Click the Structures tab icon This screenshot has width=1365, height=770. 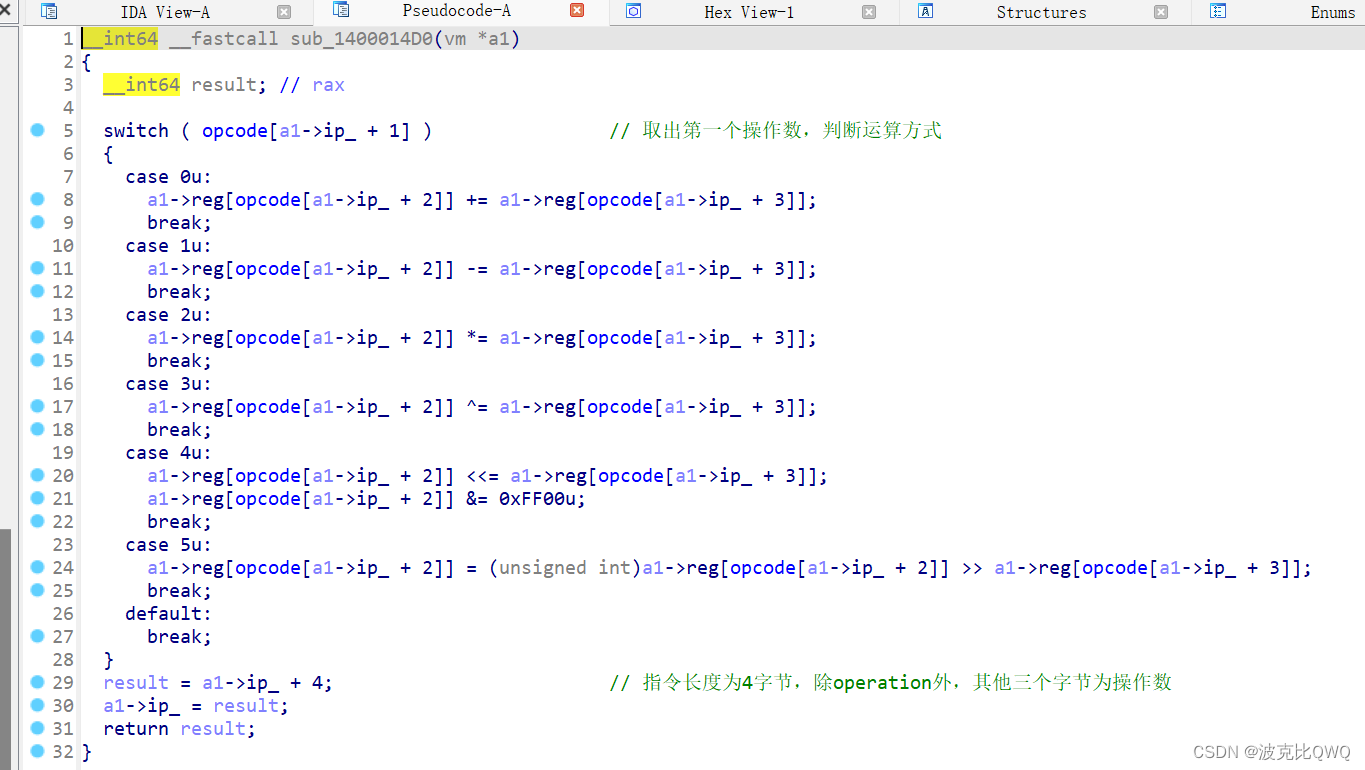click(926, 11)
